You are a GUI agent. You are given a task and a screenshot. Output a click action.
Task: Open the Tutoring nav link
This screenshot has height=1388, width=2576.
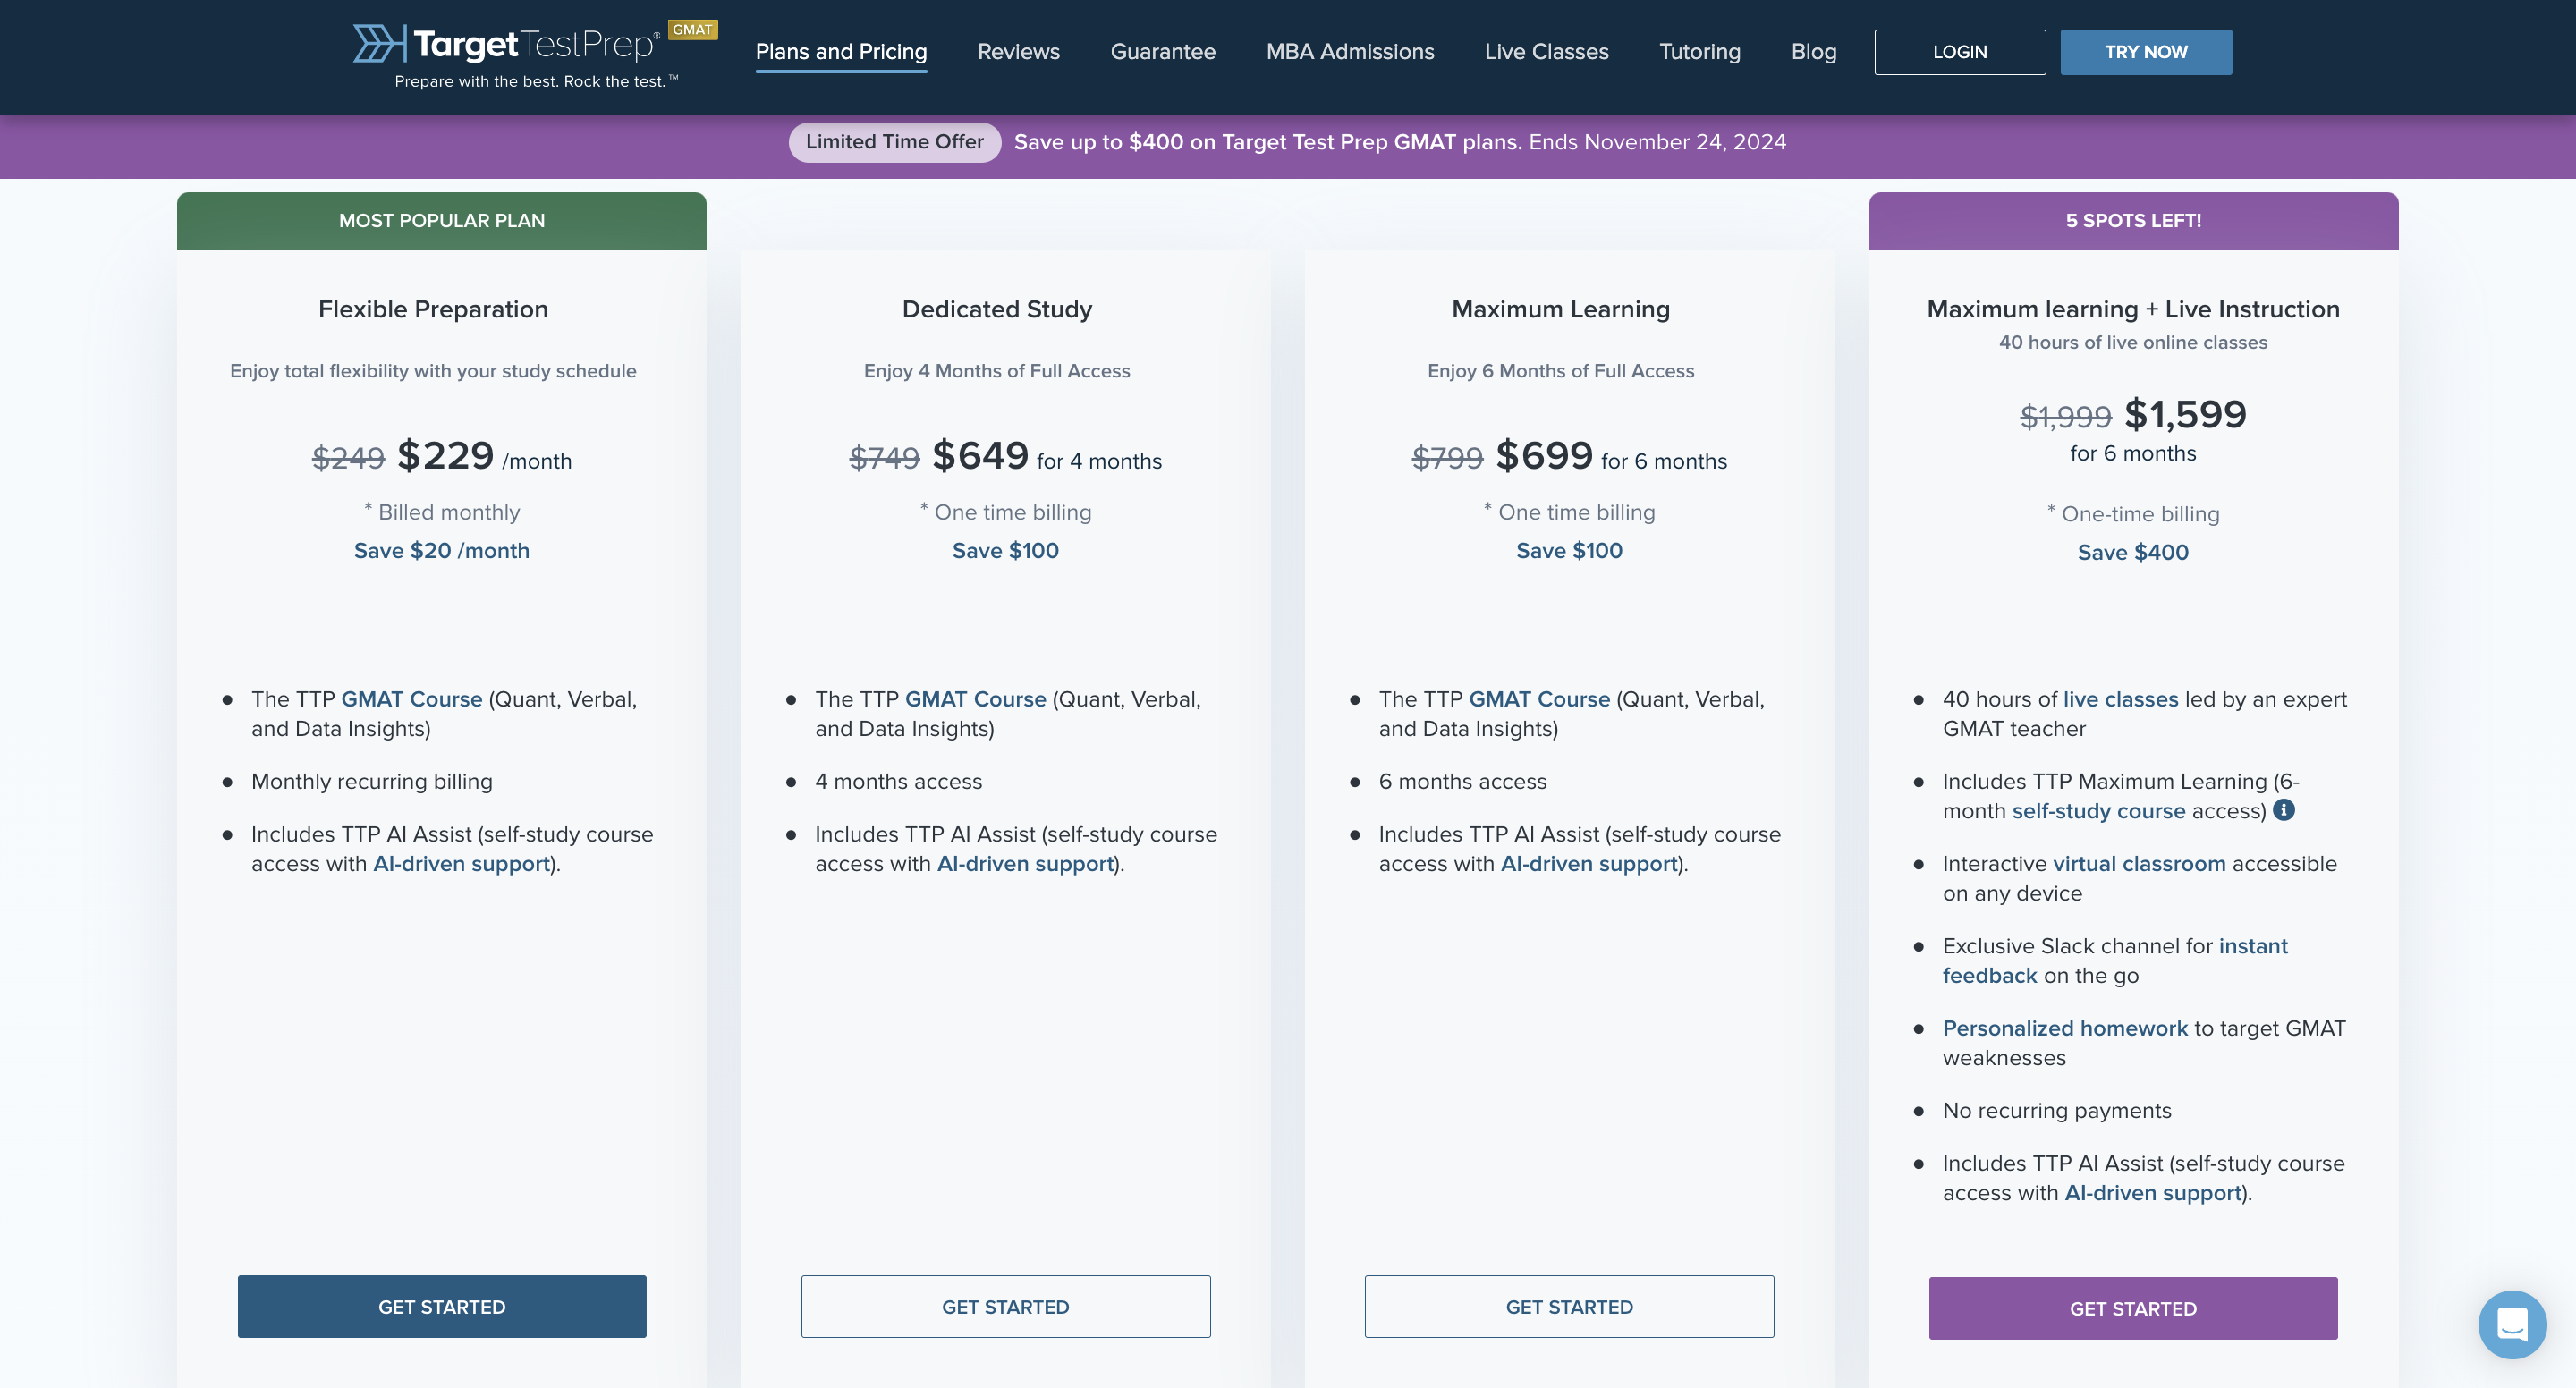[x=1699, y=52]
